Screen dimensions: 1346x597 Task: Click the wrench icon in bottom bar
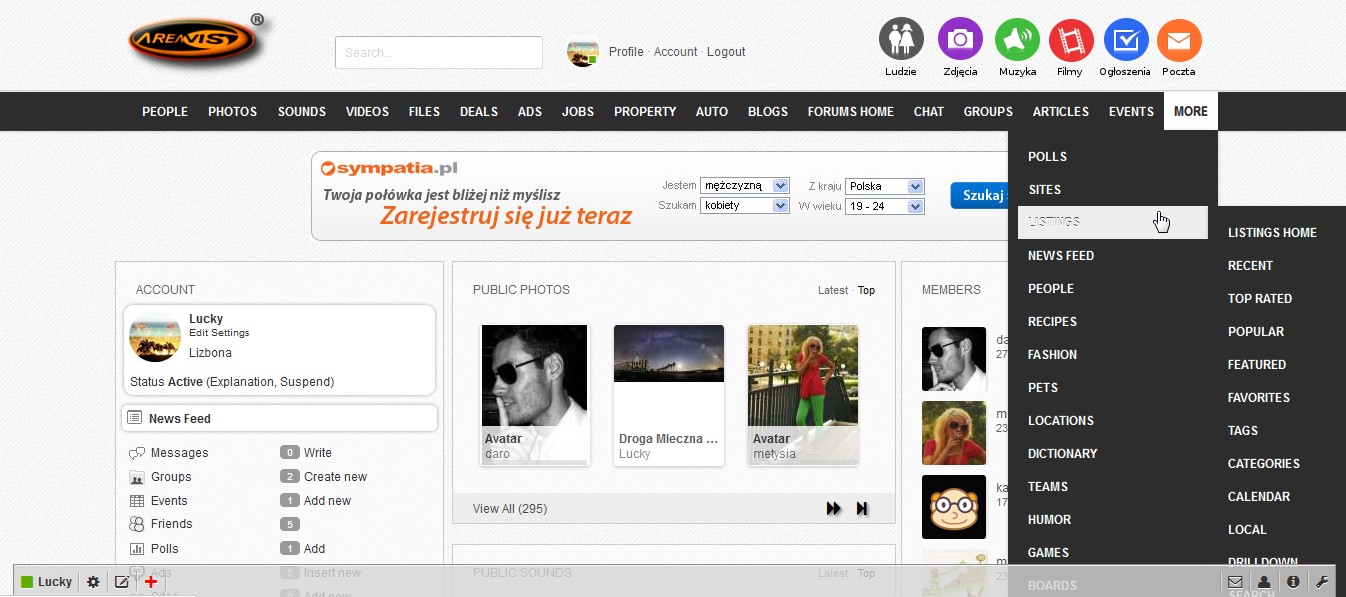[x=1321, y=582]
